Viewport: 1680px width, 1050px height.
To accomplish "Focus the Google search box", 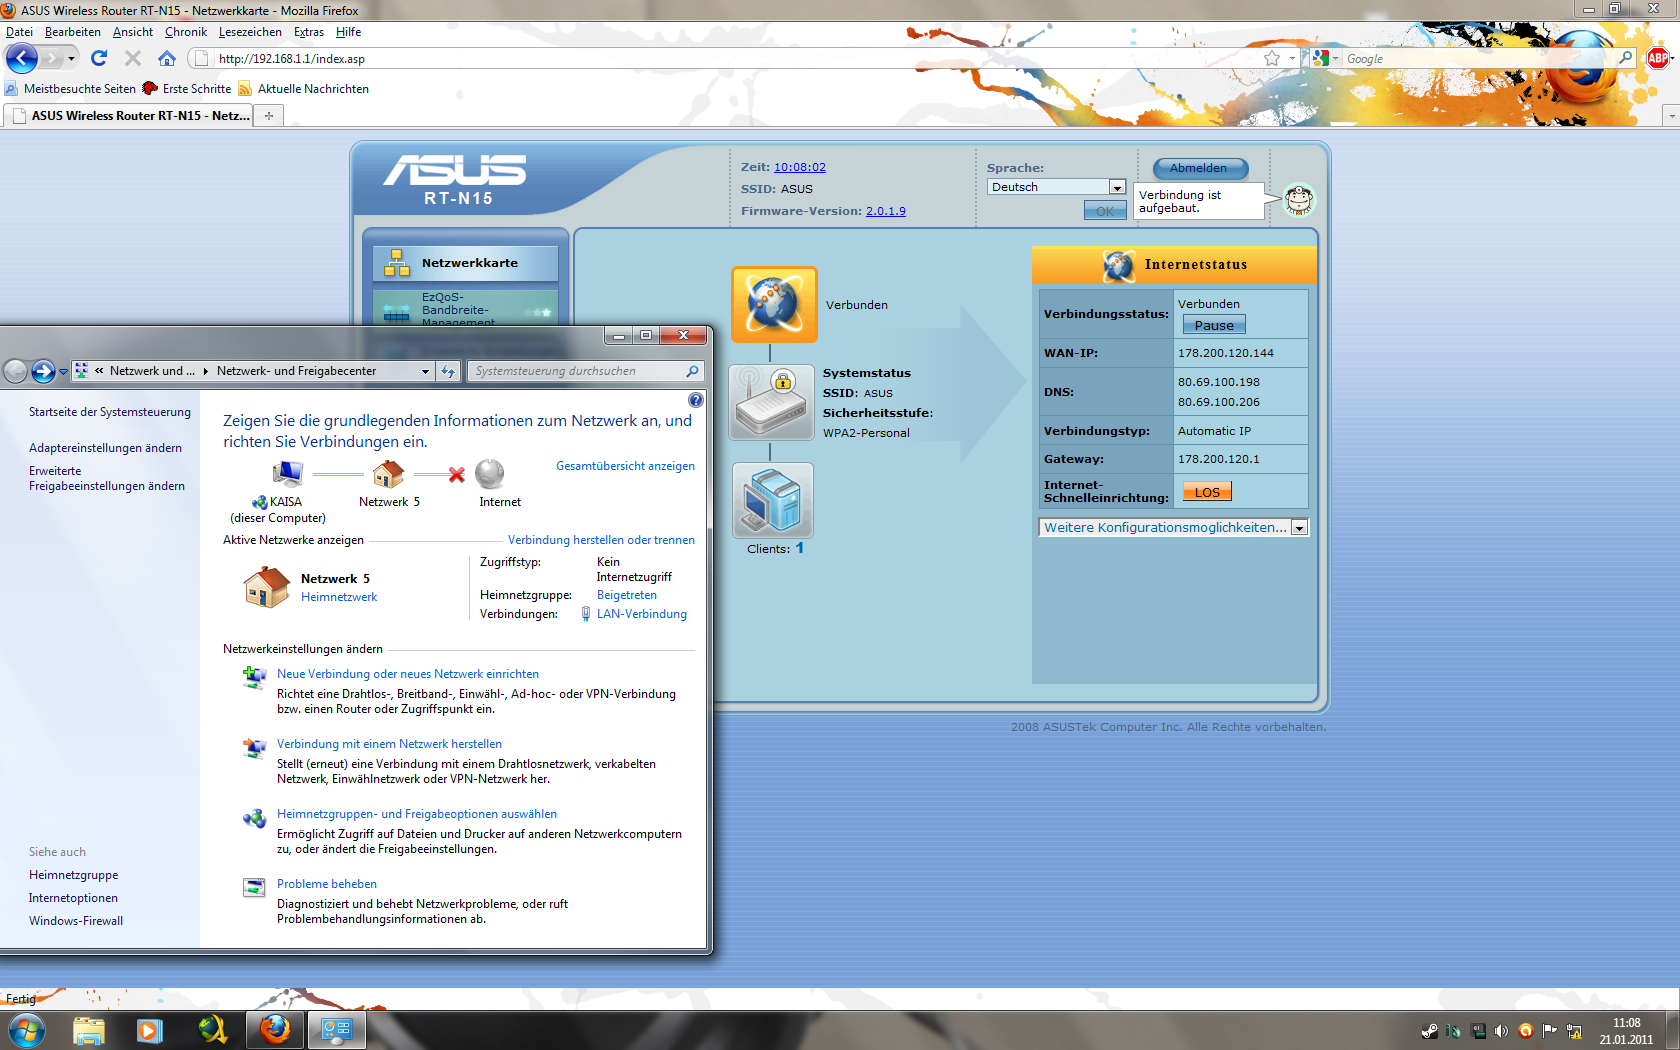I will point(1480,58).
